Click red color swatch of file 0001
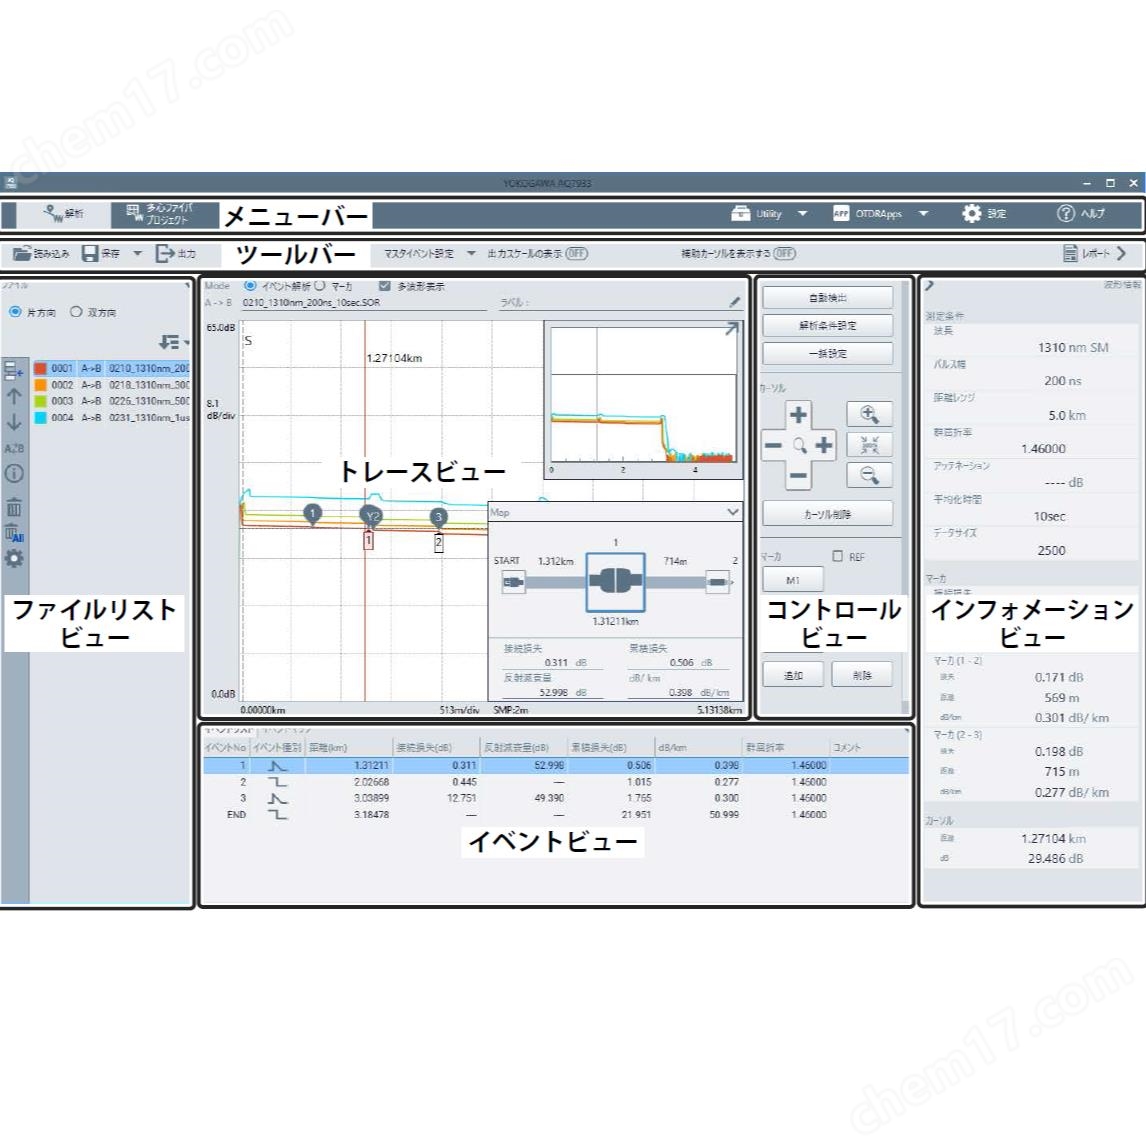This screenshot has width=1146, height=1146. [40, 368]
